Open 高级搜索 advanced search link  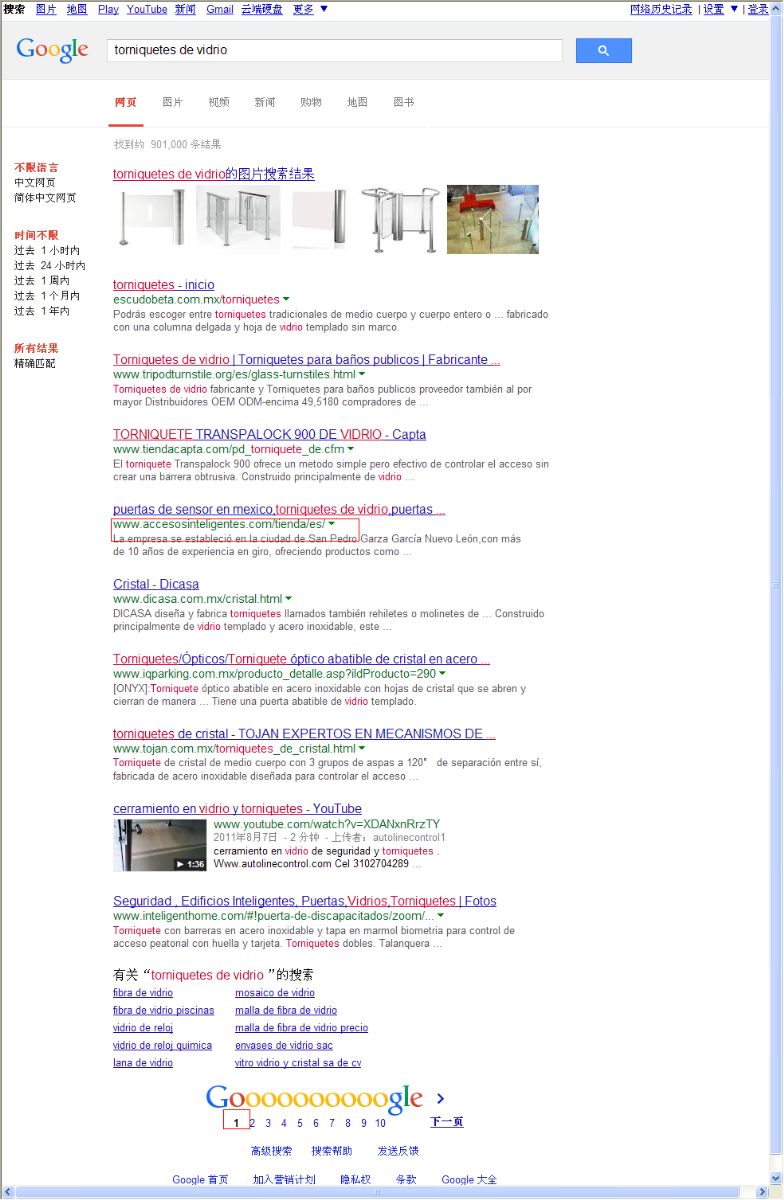(272, 1151)
